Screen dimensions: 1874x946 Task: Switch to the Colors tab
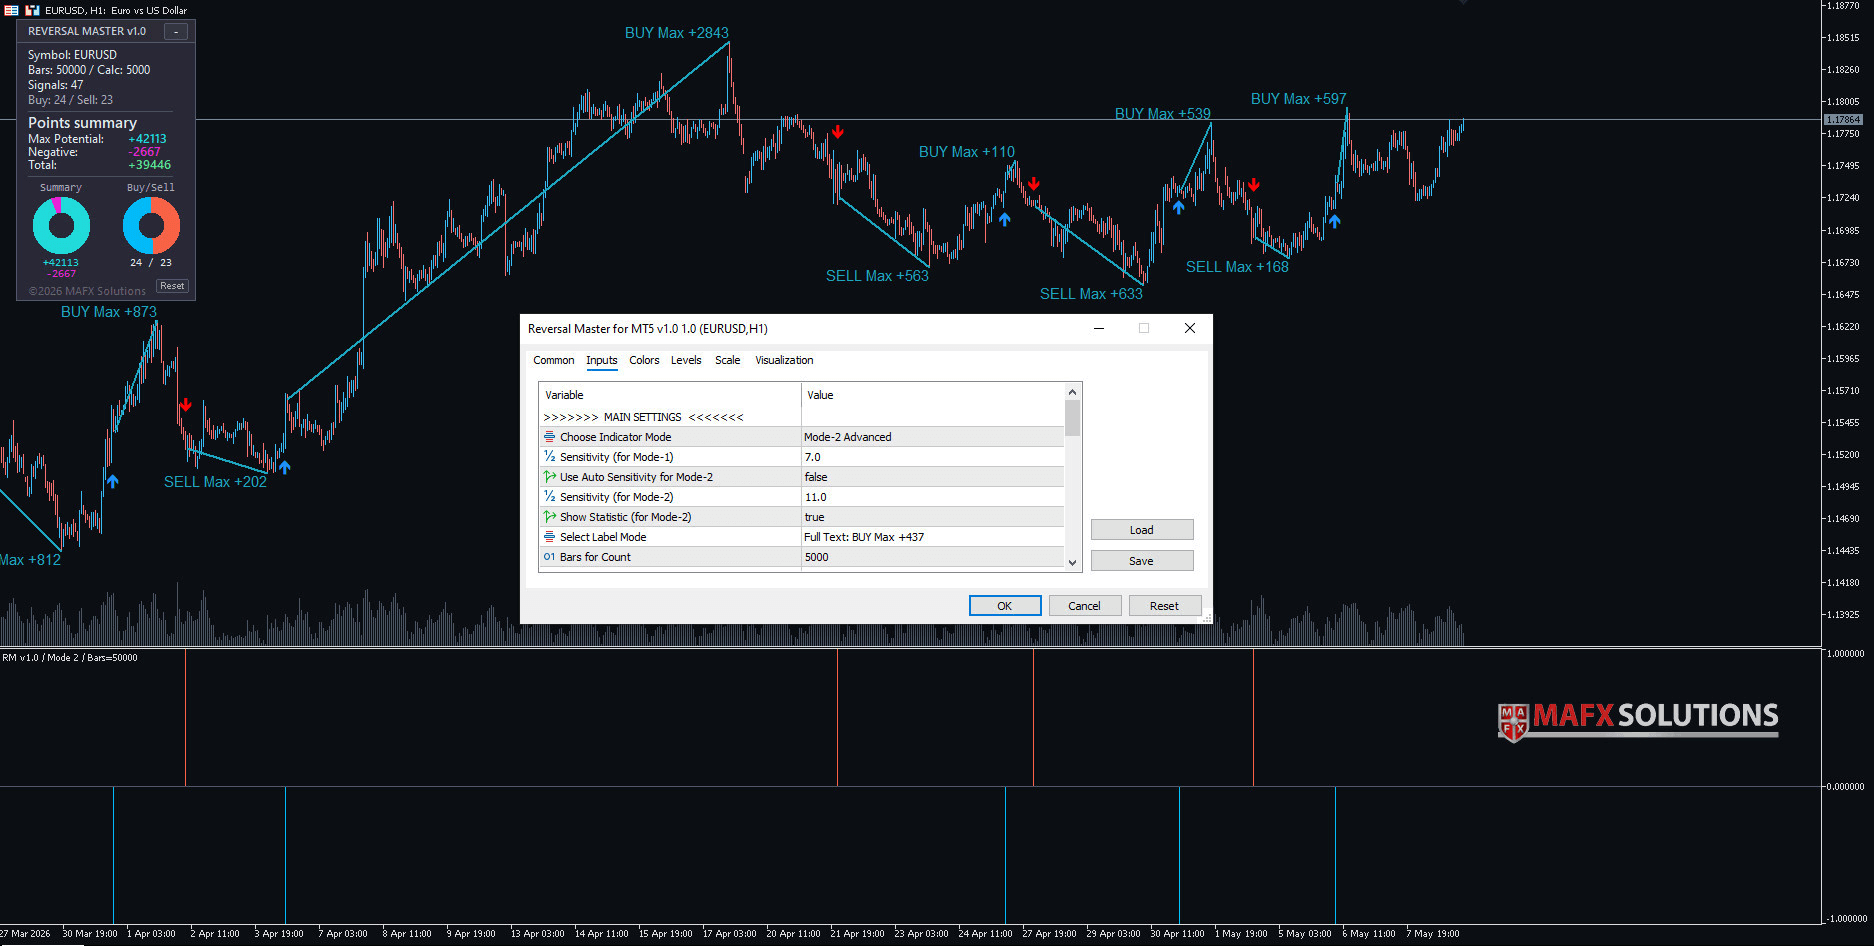(x=644, y=360)
